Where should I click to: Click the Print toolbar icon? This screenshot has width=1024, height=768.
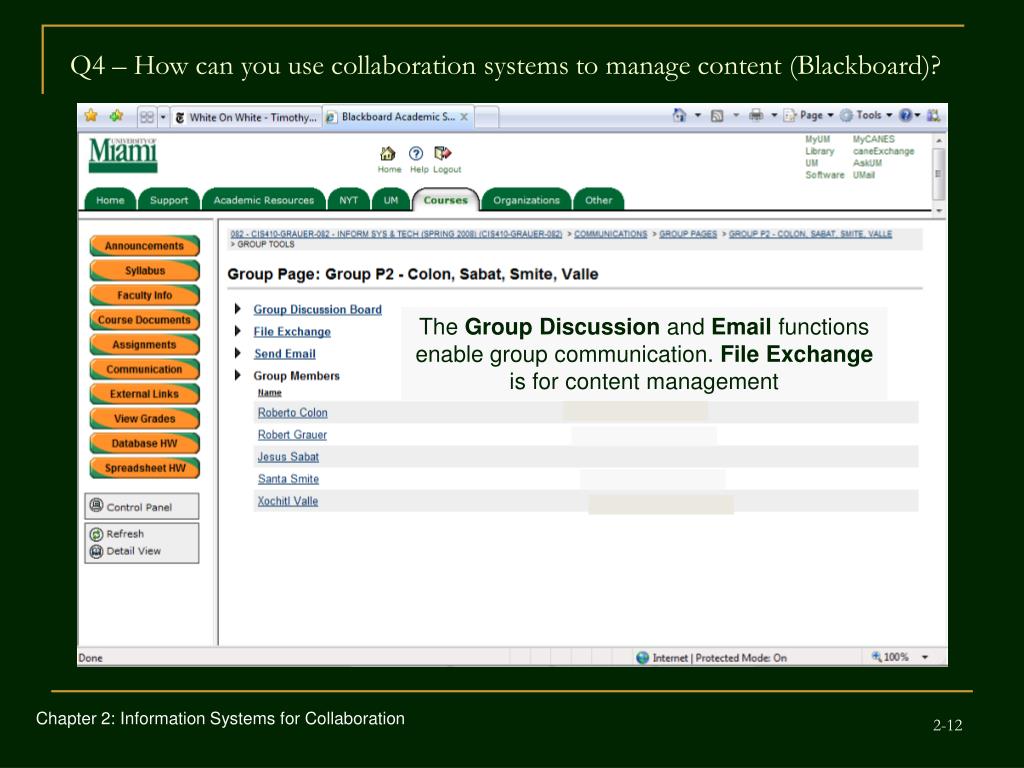tap(756, 116)
